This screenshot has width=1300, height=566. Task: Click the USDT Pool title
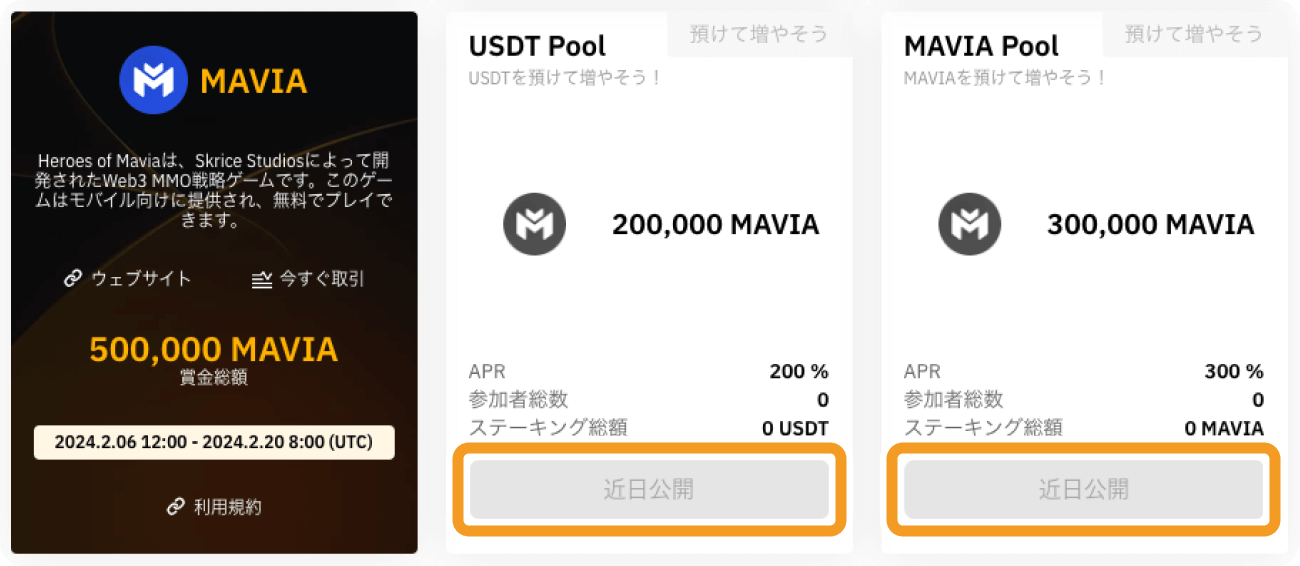click(537, 46)
